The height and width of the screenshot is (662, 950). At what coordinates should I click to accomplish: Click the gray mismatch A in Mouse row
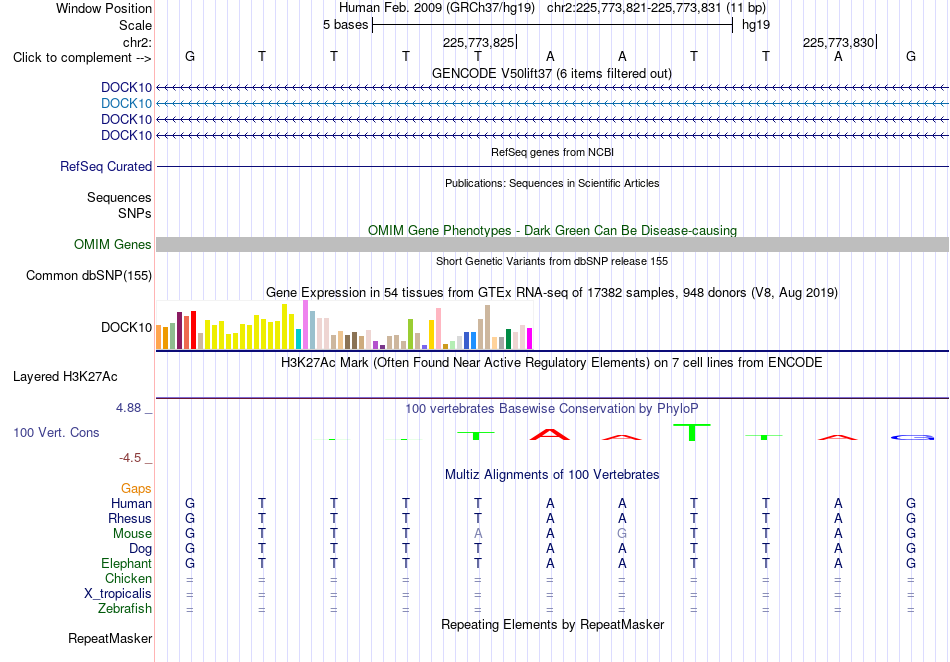[478, 534]
